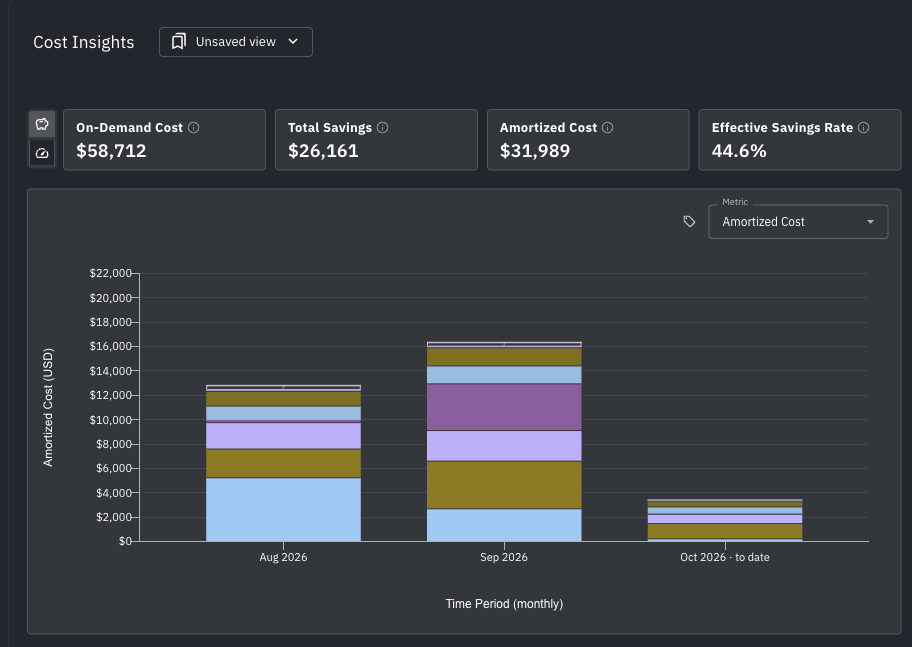Click the olive segment in Oct 2026 bar

pyautogui.click(x=725, y=531)
